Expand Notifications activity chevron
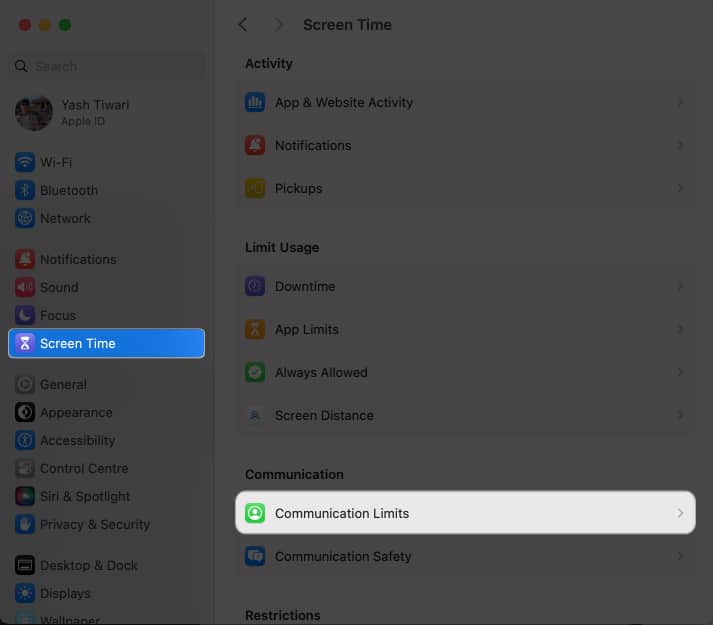Viewport: 713px width, 625px height. point(680,145)
